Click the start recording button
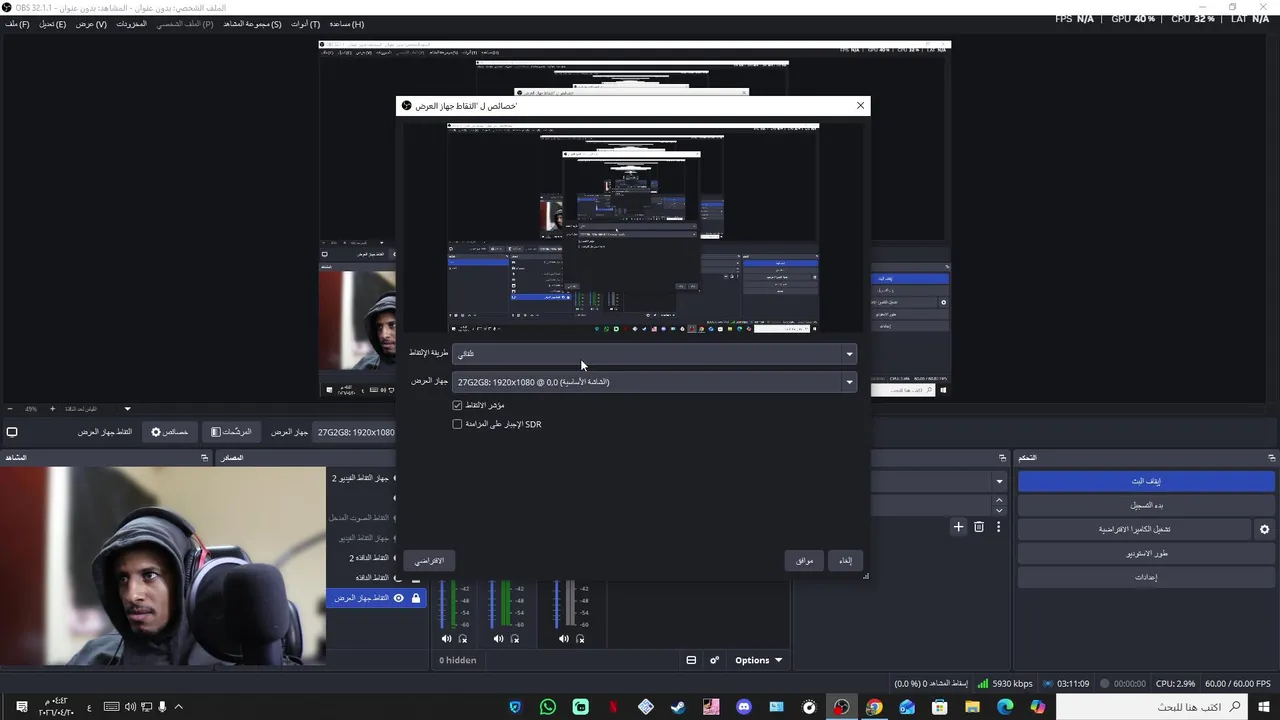1280x720 pixels. pyautogui.click(x=1146, y=505)
